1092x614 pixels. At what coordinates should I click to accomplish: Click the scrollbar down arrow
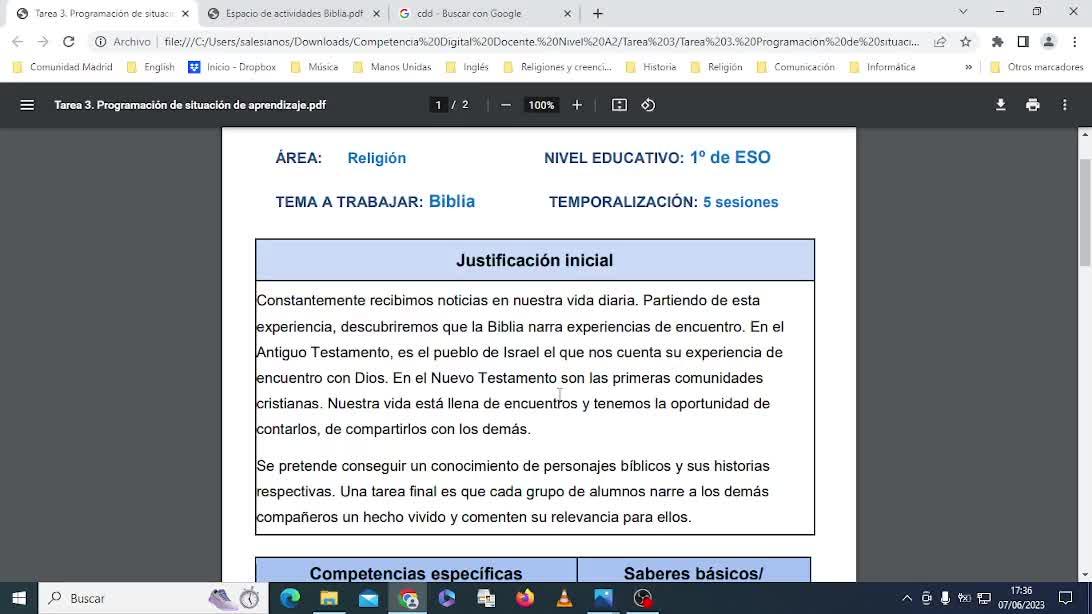pos(1085,575)
